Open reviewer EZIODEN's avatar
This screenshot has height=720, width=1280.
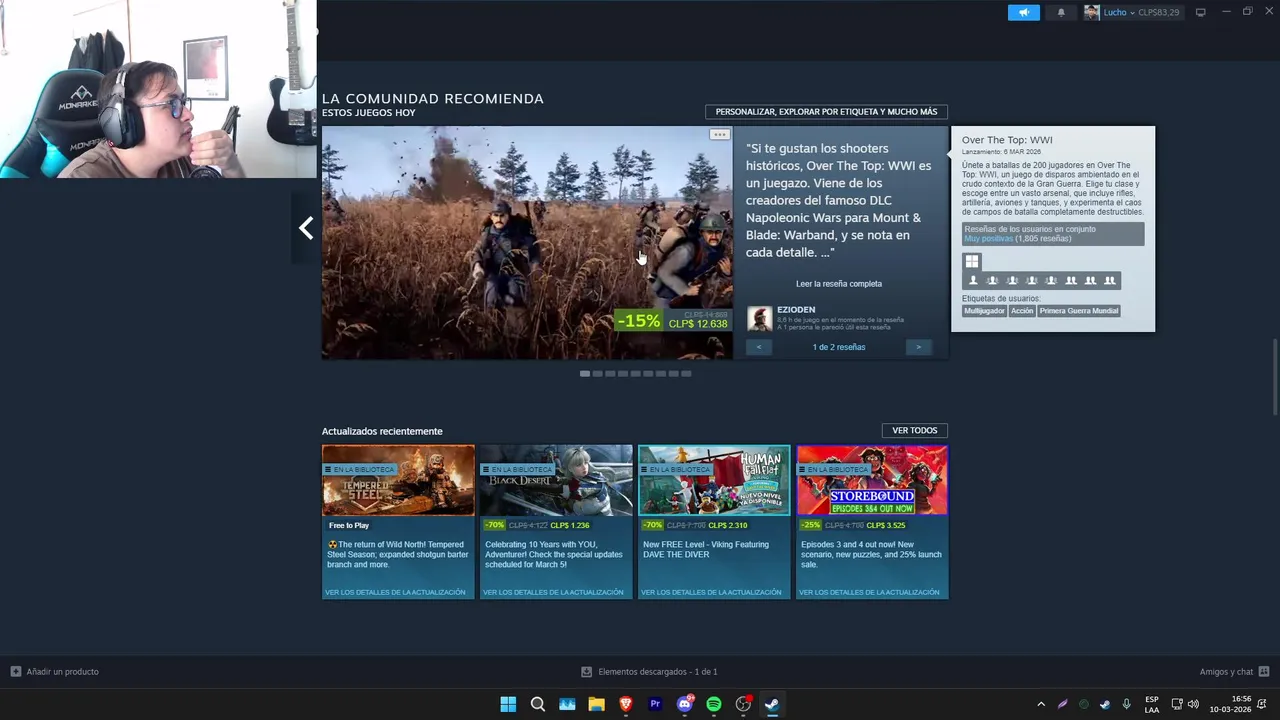pyautogui.click(x=759, y=318)
